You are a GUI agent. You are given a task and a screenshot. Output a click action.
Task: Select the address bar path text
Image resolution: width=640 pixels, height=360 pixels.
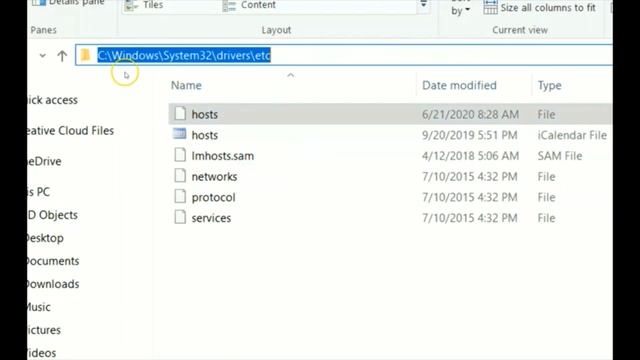tap(184, 56)
